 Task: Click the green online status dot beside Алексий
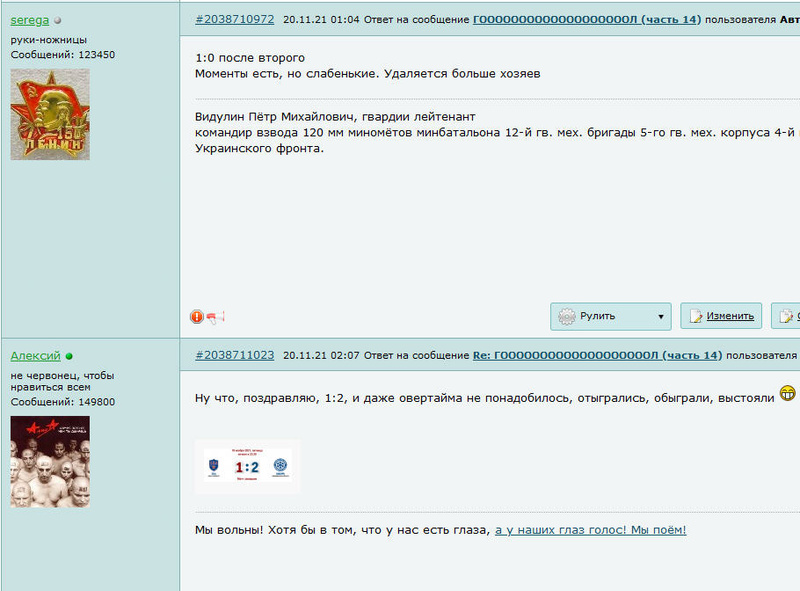pos(69,356)
